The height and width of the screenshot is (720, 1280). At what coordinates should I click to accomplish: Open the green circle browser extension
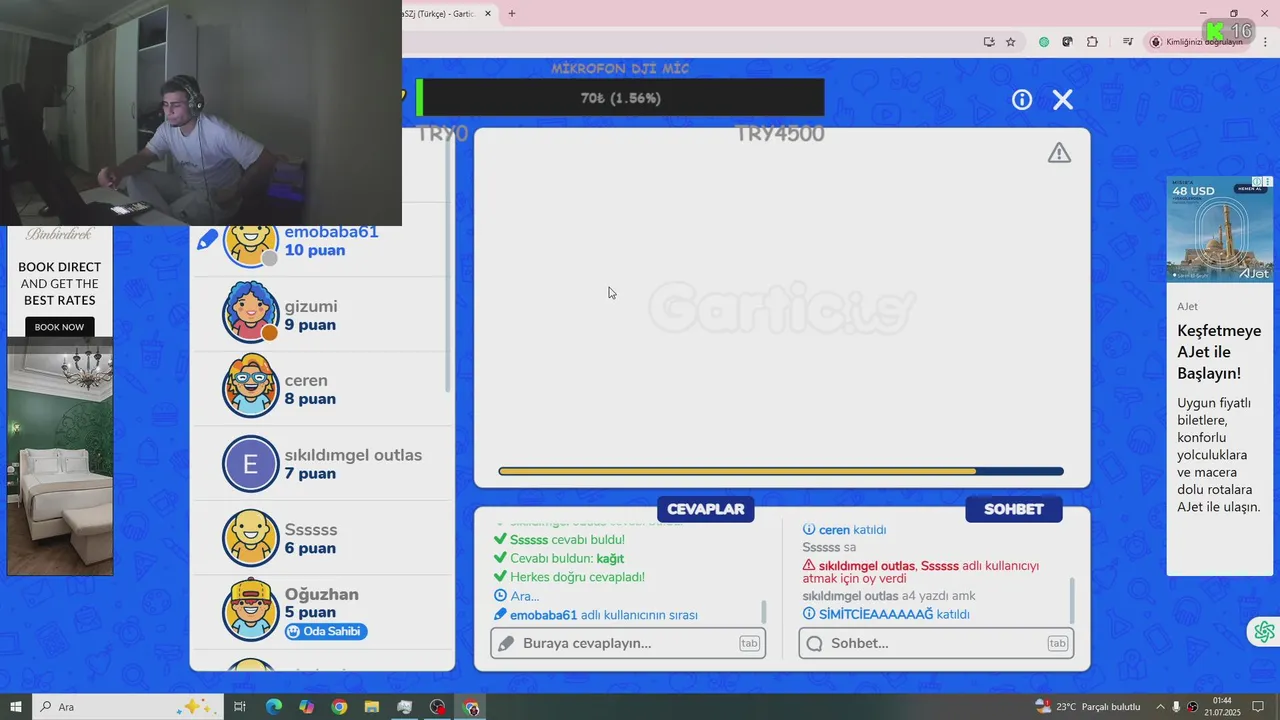tap(1044, 42)
